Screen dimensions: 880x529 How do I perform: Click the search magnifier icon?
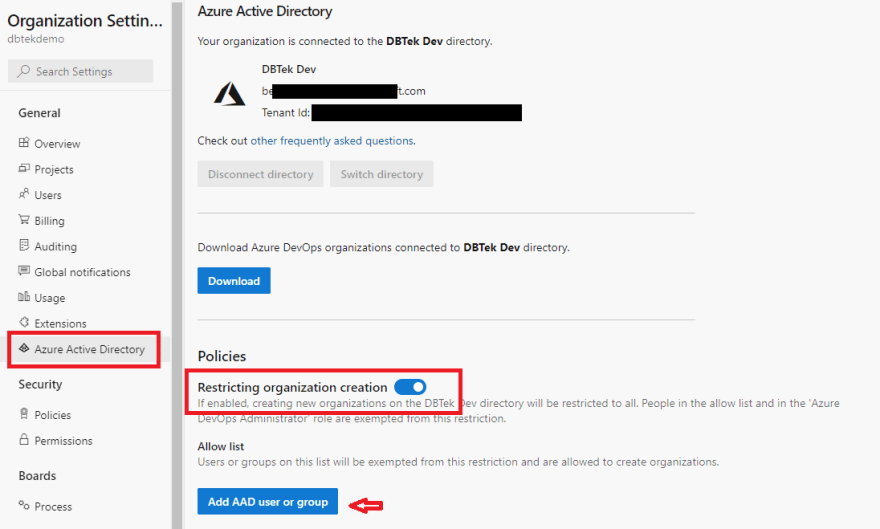click(24, 71)
